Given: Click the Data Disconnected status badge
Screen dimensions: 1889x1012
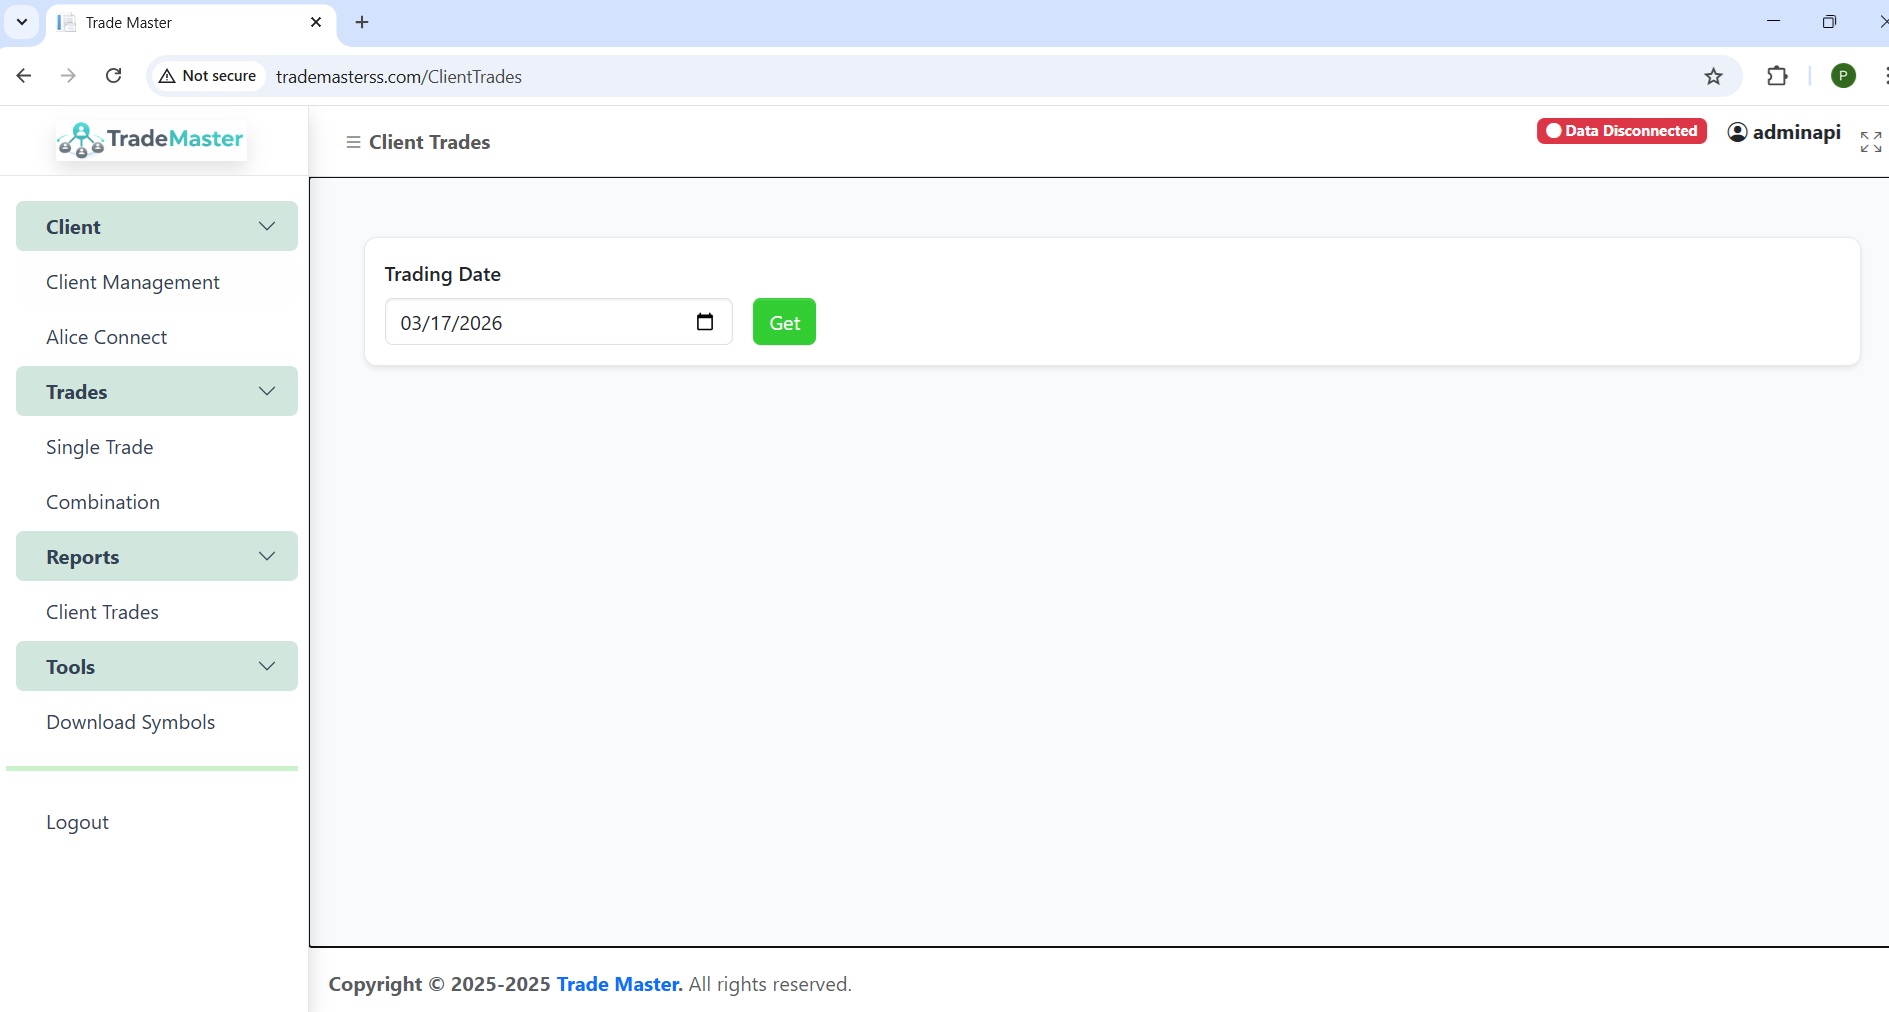Looking at the screenshot, I should click(x=1621, y=131).
